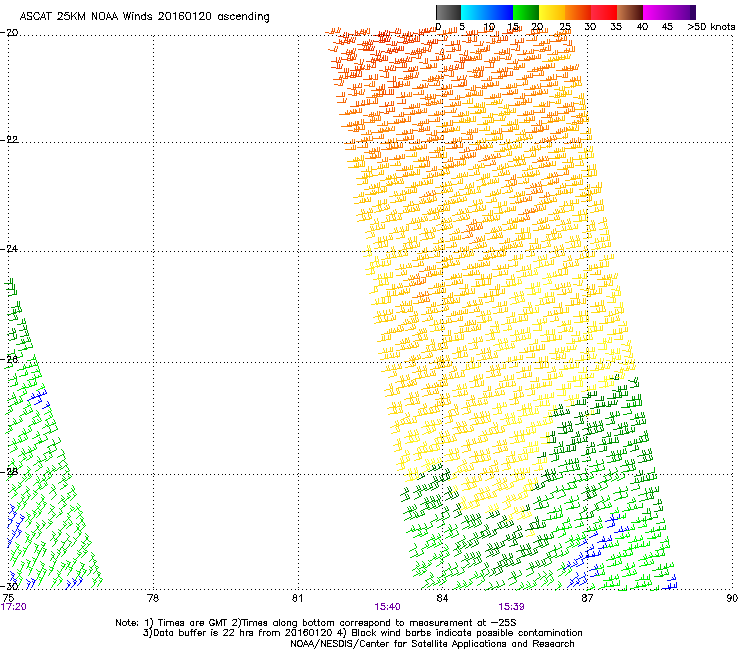The image size is (740, 650).
Task: Click the NOAA/NESDIS Center for Satellite Applications credit
Action: [x=432, y=644]
